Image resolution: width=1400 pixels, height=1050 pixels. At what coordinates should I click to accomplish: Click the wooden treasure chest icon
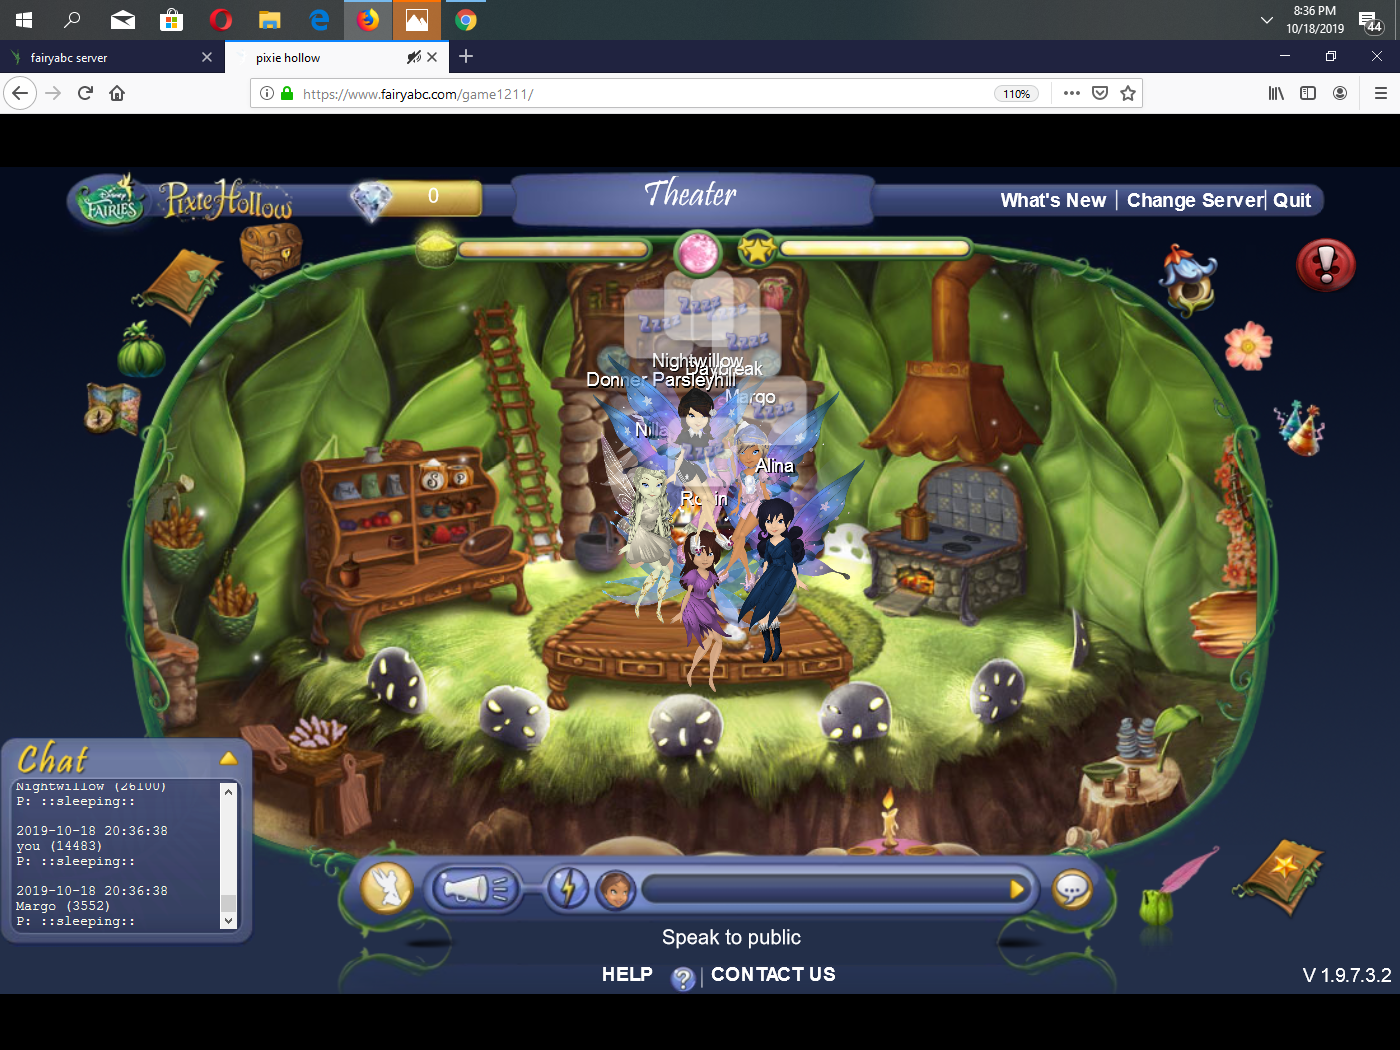(270, 248)
